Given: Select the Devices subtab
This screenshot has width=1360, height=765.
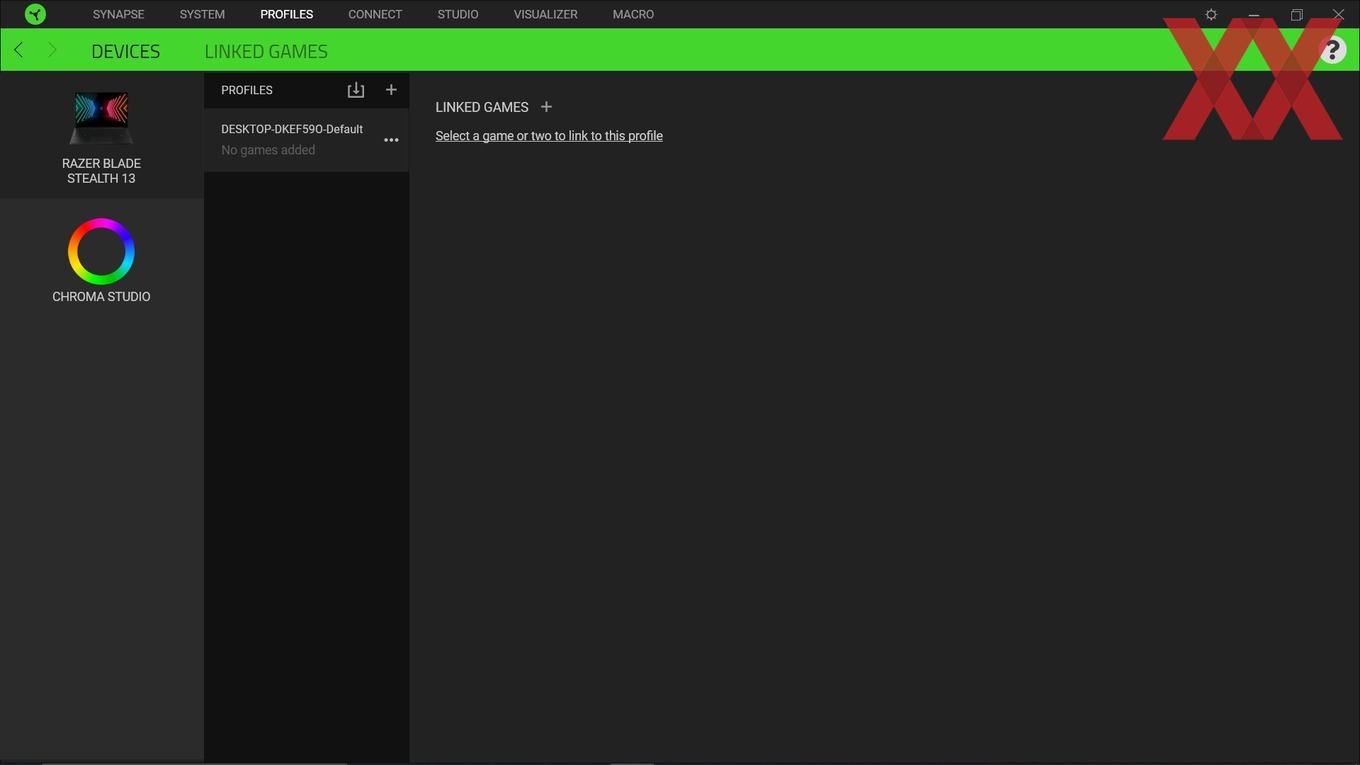Looking at the screenshot, I should (x=126, y=51).
